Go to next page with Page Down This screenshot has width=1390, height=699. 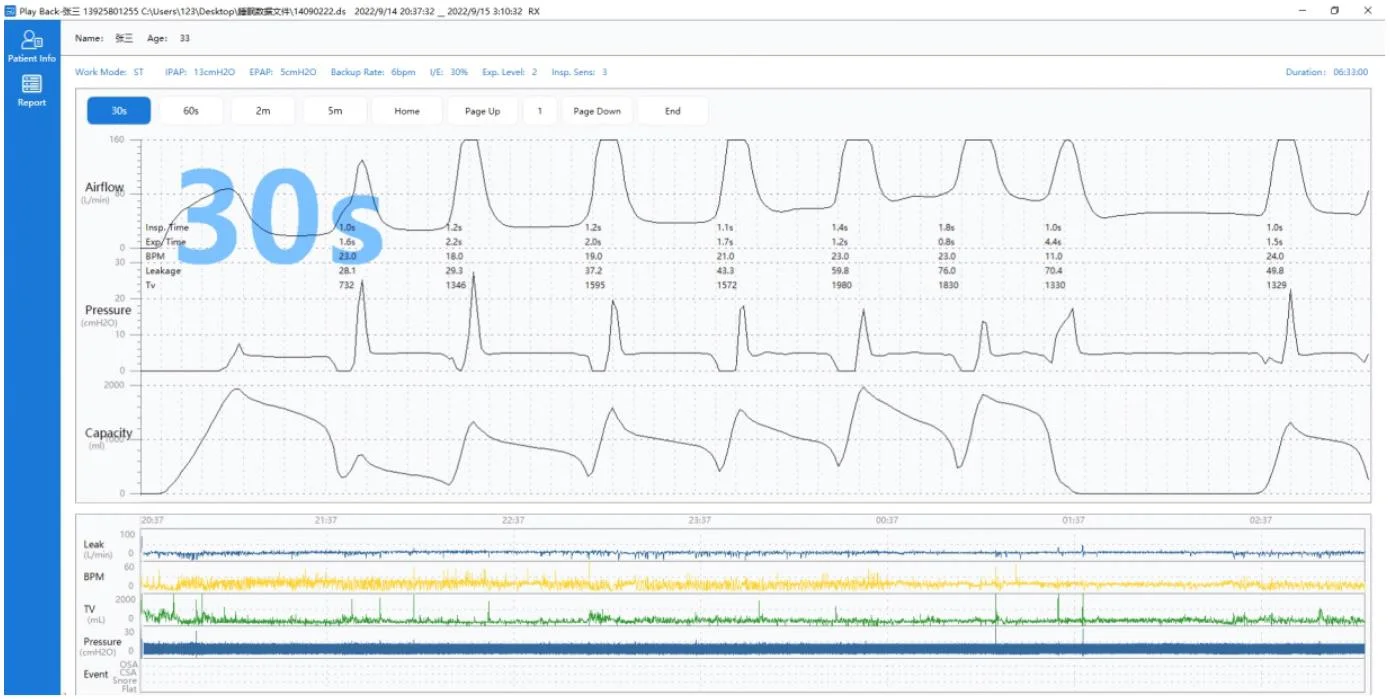pos(597,111)
